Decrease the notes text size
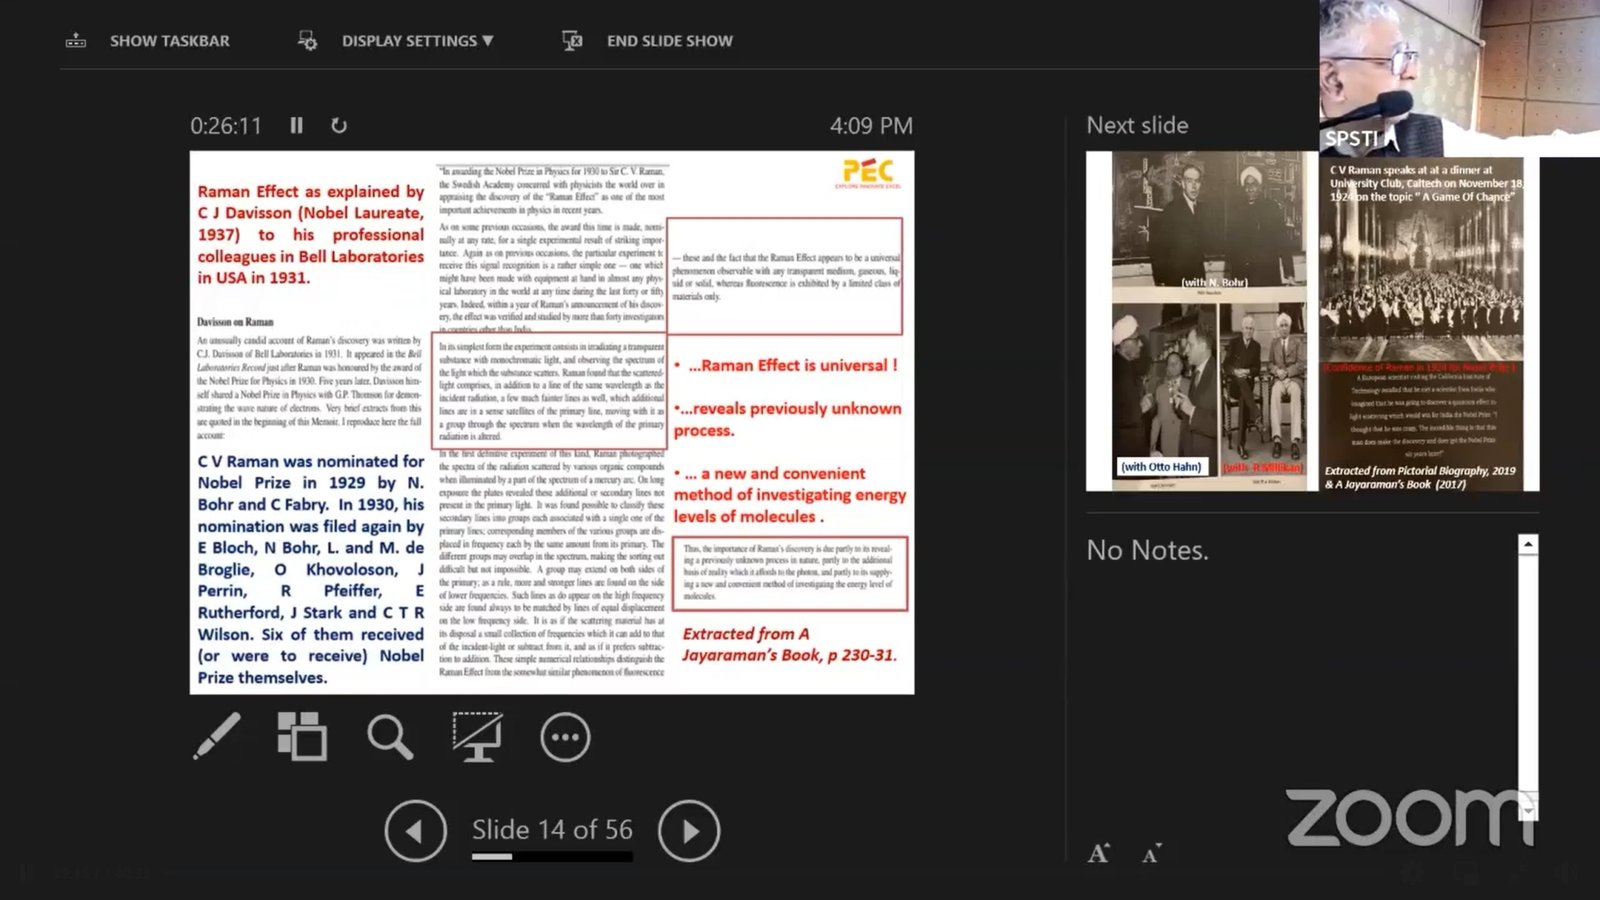Screen dimensions: 1600x900 pyautogui.click(x=1151, y=853)
